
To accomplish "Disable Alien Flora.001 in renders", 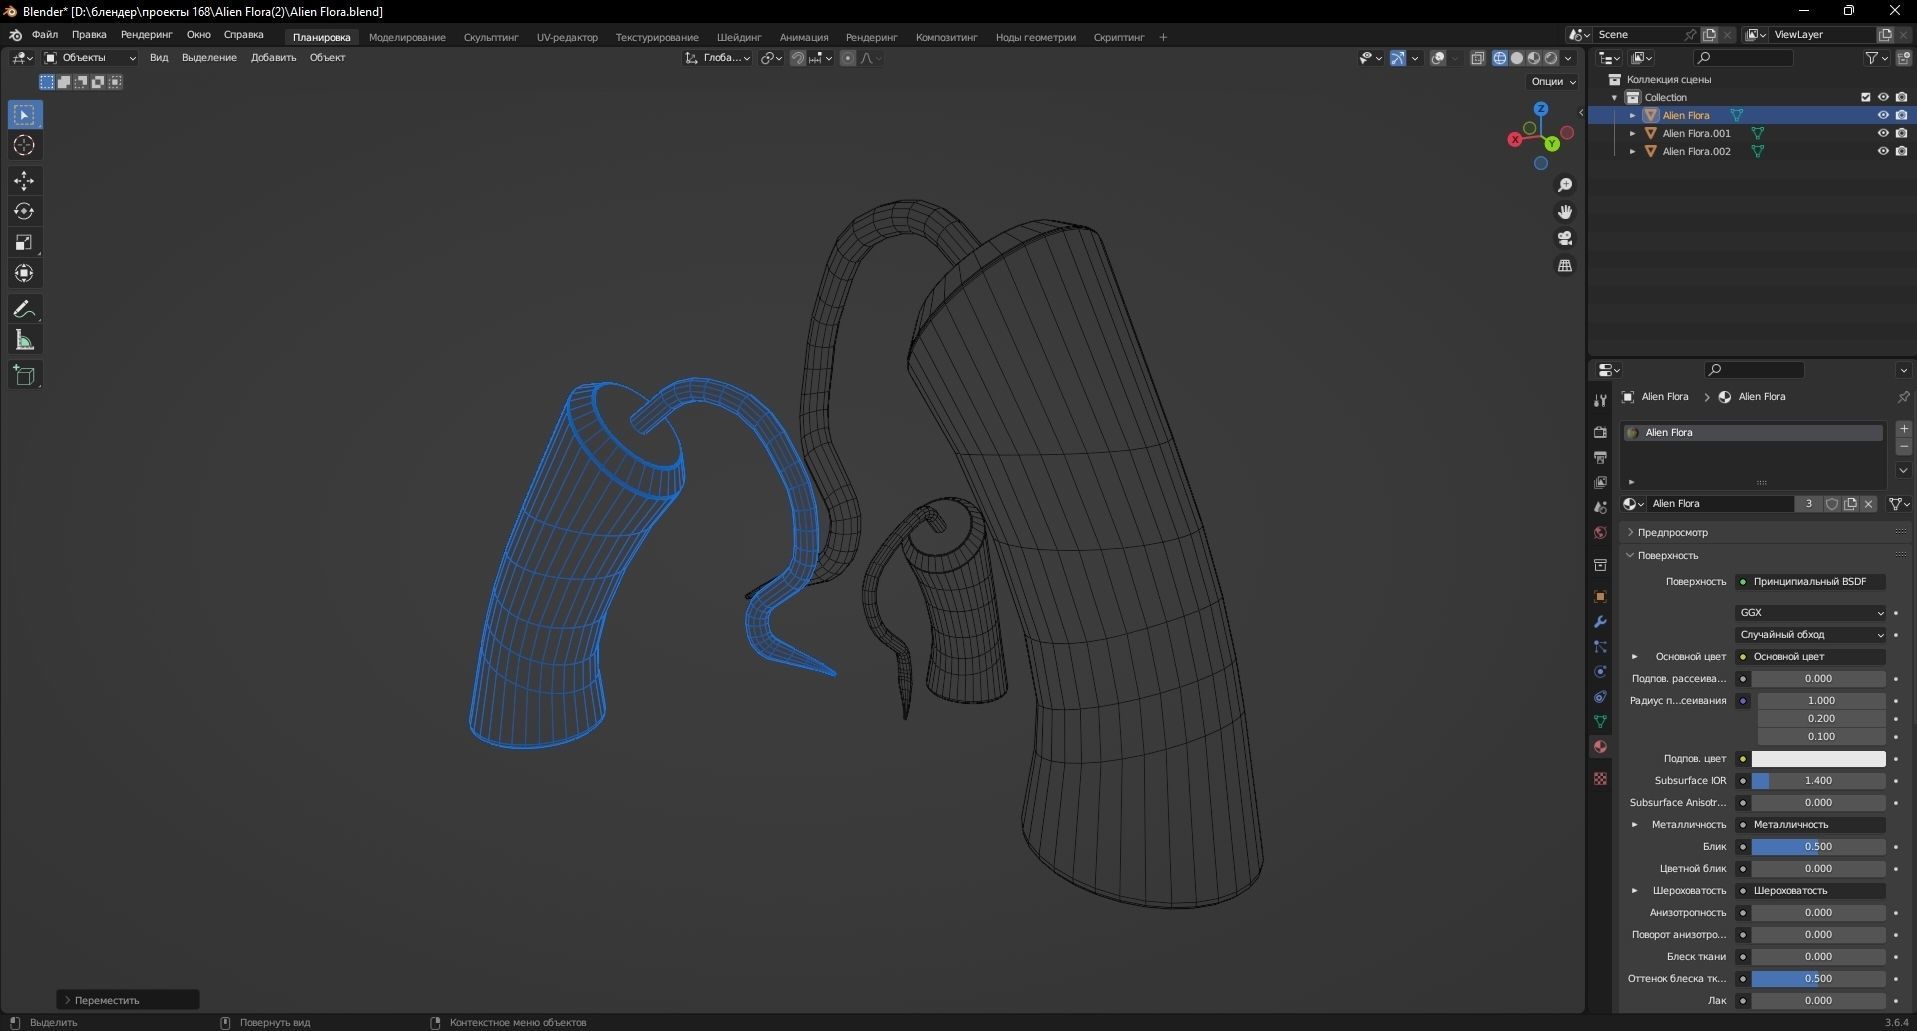I will pos(1901,133).
